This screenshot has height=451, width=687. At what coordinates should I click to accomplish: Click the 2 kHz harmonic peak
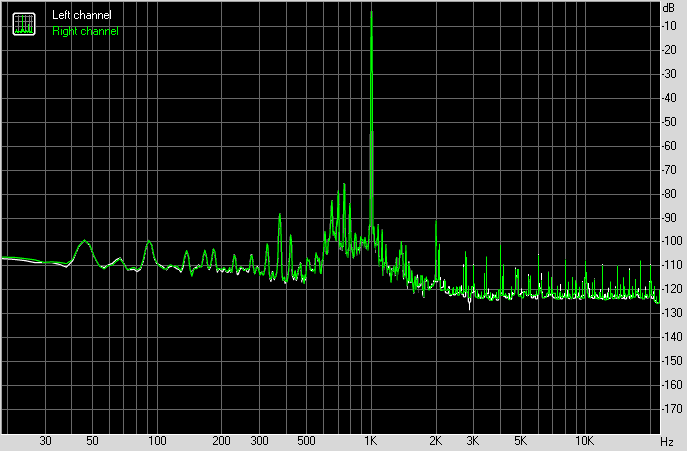(436, 222)
